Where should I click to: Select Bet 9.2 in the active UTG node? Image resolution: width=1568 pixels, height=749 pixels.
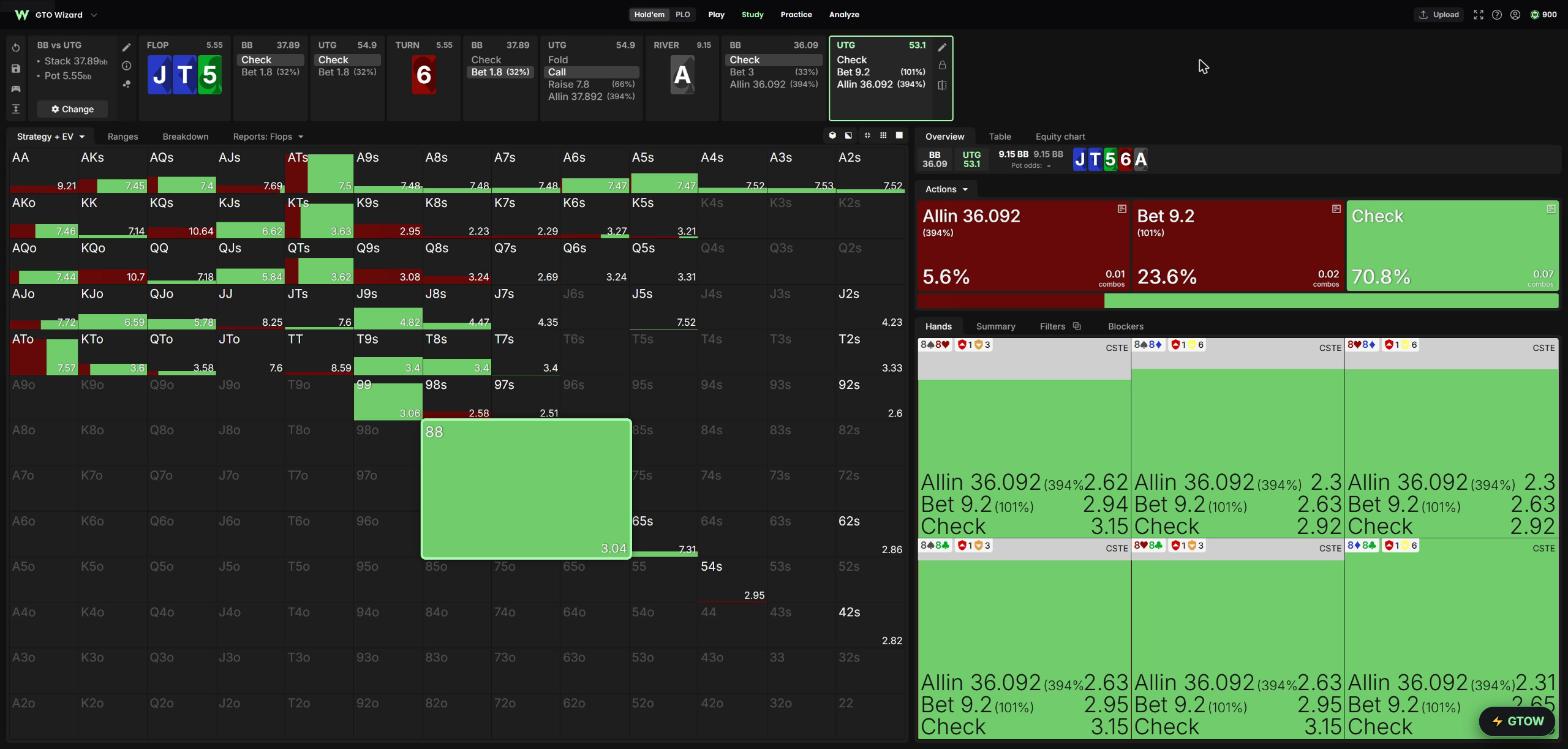[882, 72]
